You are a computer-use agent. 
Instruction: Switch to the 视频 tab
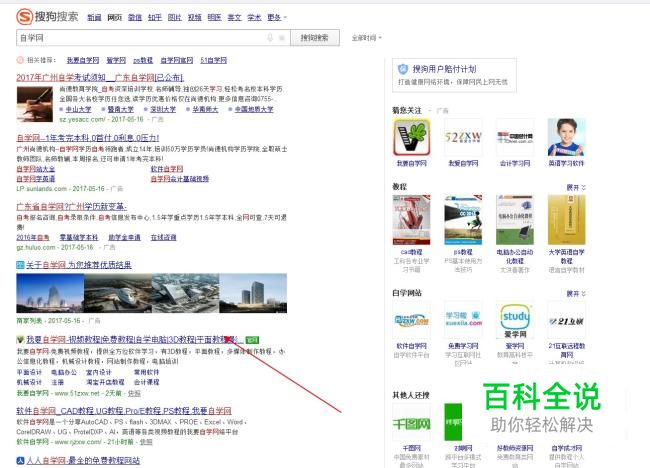194,17
